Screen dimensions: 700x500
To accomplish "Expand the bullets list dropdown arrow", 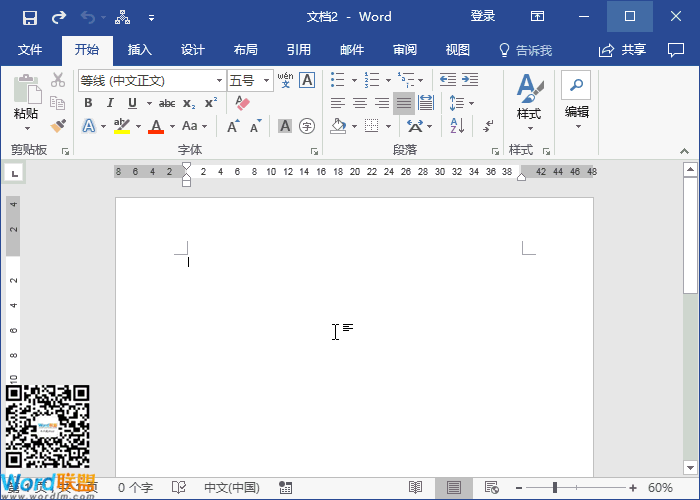I will point(354,81).
